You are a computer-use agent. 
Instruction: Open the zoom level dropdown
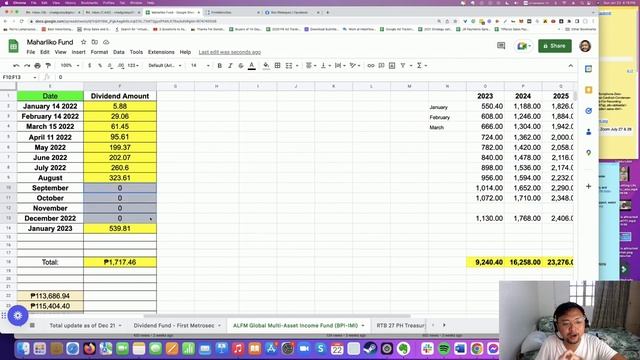(70, 66)
